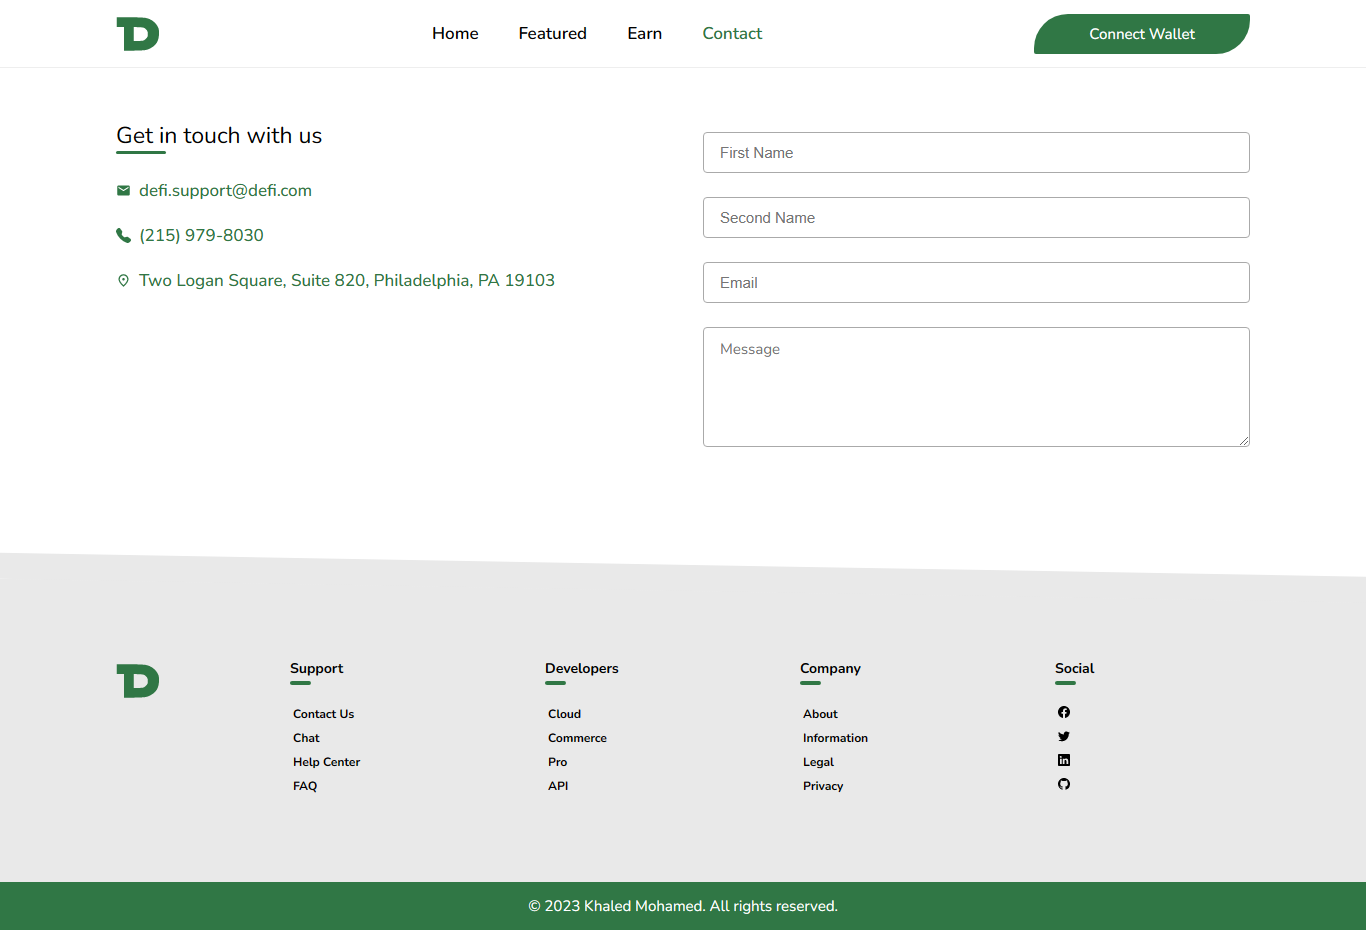Select the Featured navigation item
Viewport: 1366px width, 930px height.
[552, 33]
